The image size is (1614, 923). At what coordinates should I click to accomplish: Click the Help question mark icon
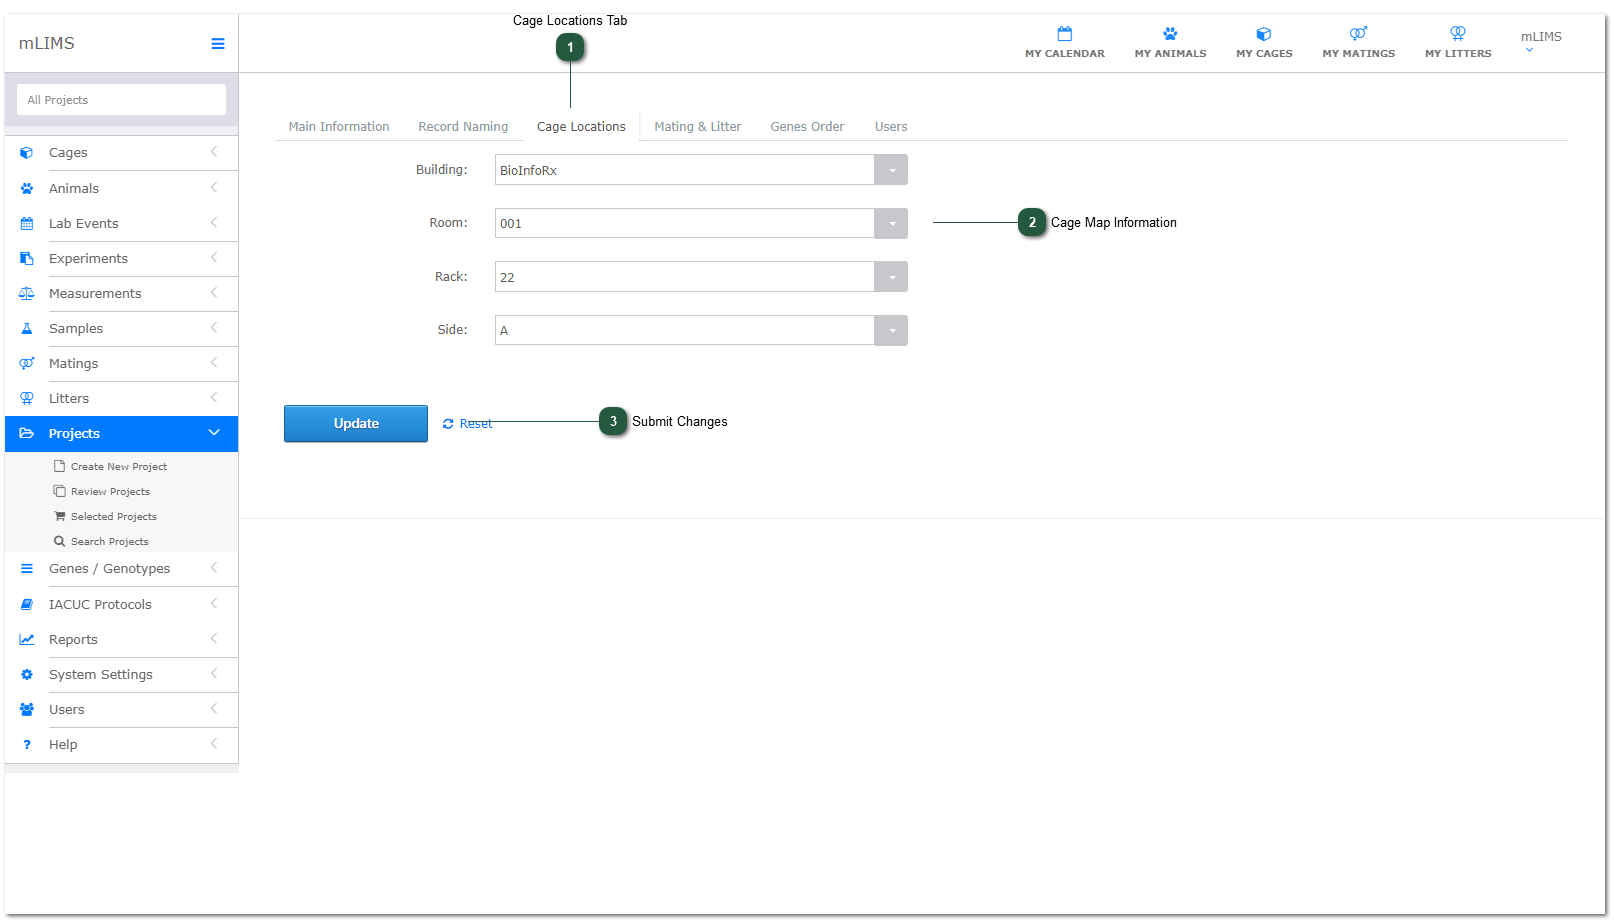tap(27, 744)
